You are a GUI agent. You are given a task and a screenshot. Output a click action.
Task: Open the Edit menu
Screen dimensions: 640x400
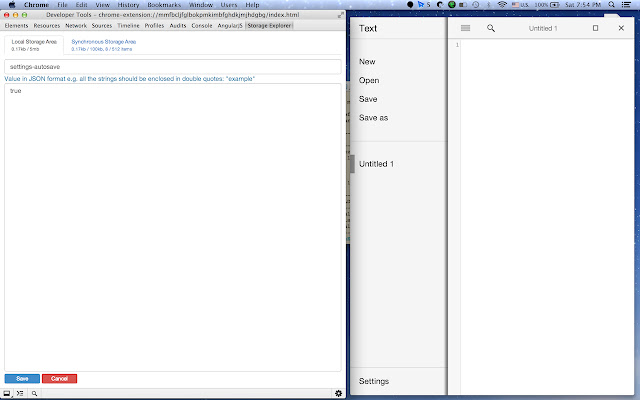tap(82, 4)
